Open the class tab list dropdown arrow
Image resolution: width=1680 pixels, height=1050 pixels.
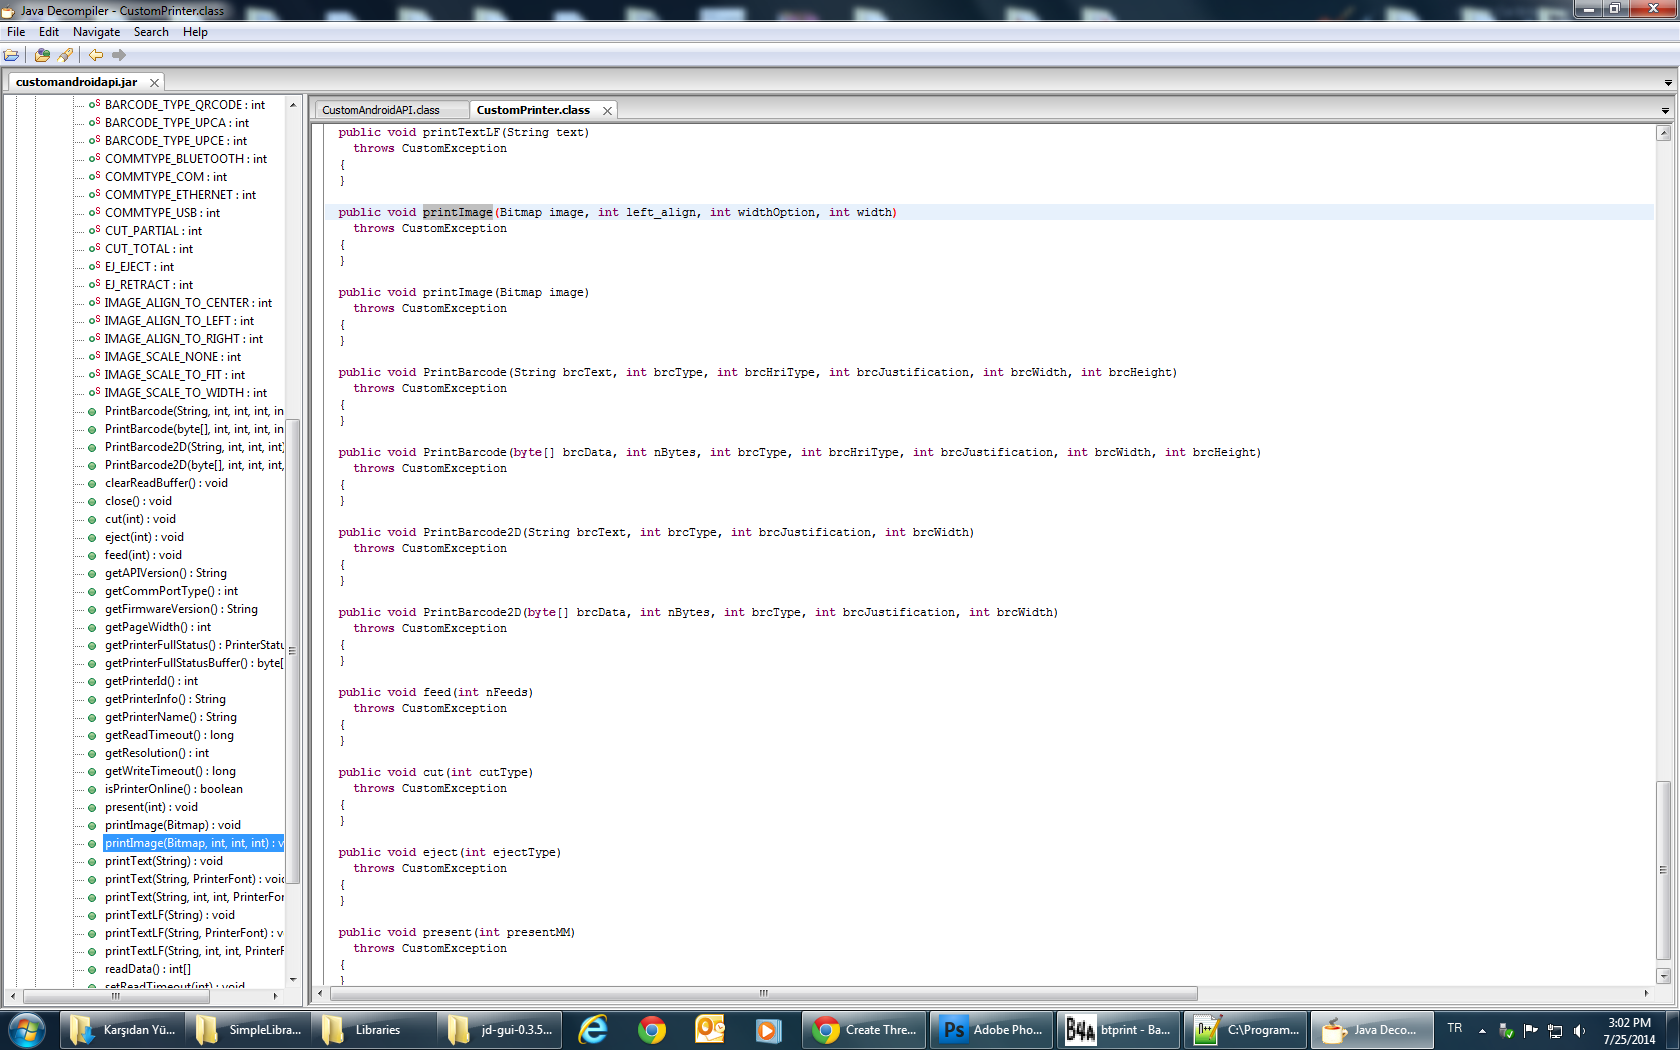click(x=1665, y=111)
